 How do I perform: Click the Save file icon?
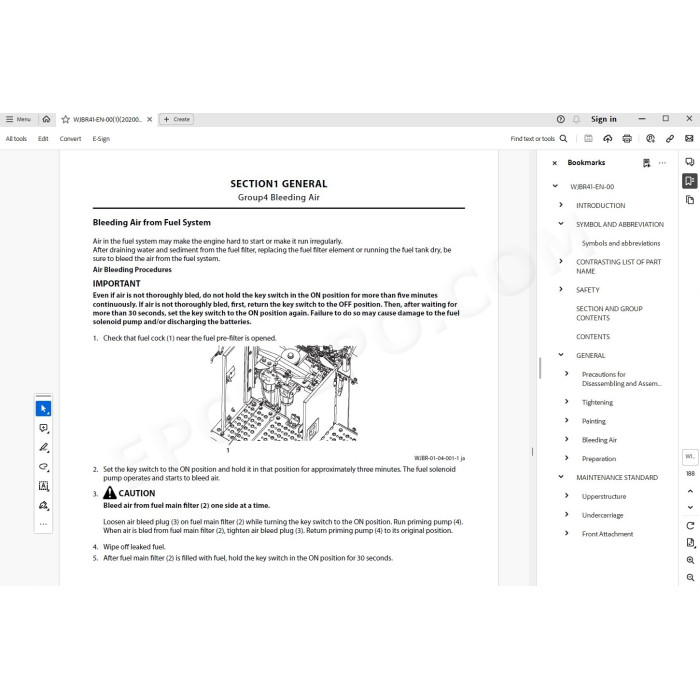588,139
